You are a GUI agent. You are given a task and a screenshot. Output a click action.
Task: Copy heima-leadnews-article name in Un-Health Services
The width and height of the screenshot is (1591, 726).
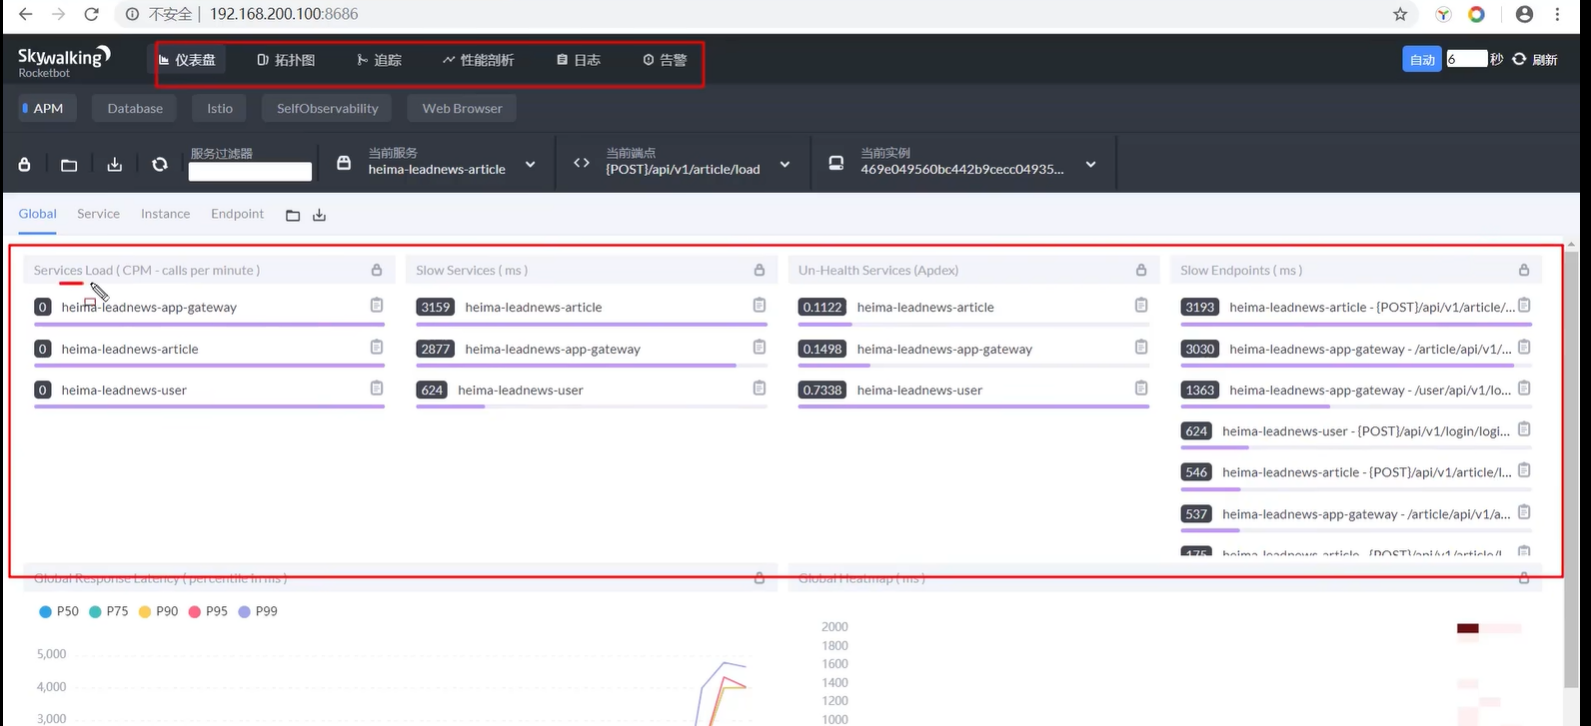coord(1141,305)
